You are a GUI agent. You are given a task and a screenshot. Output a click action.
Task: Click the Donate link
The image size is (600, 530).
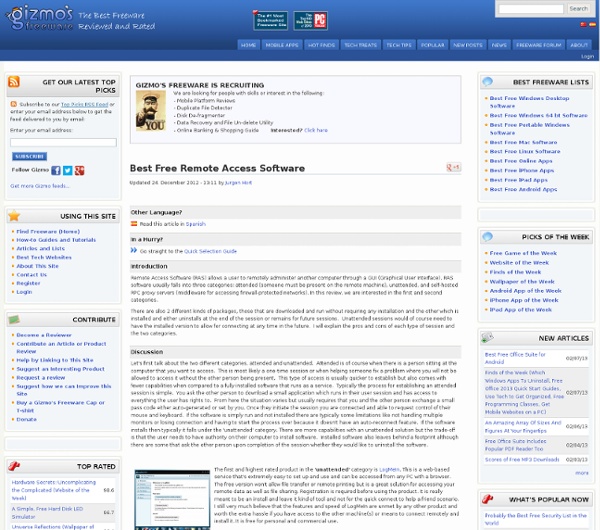pos(26,419)
